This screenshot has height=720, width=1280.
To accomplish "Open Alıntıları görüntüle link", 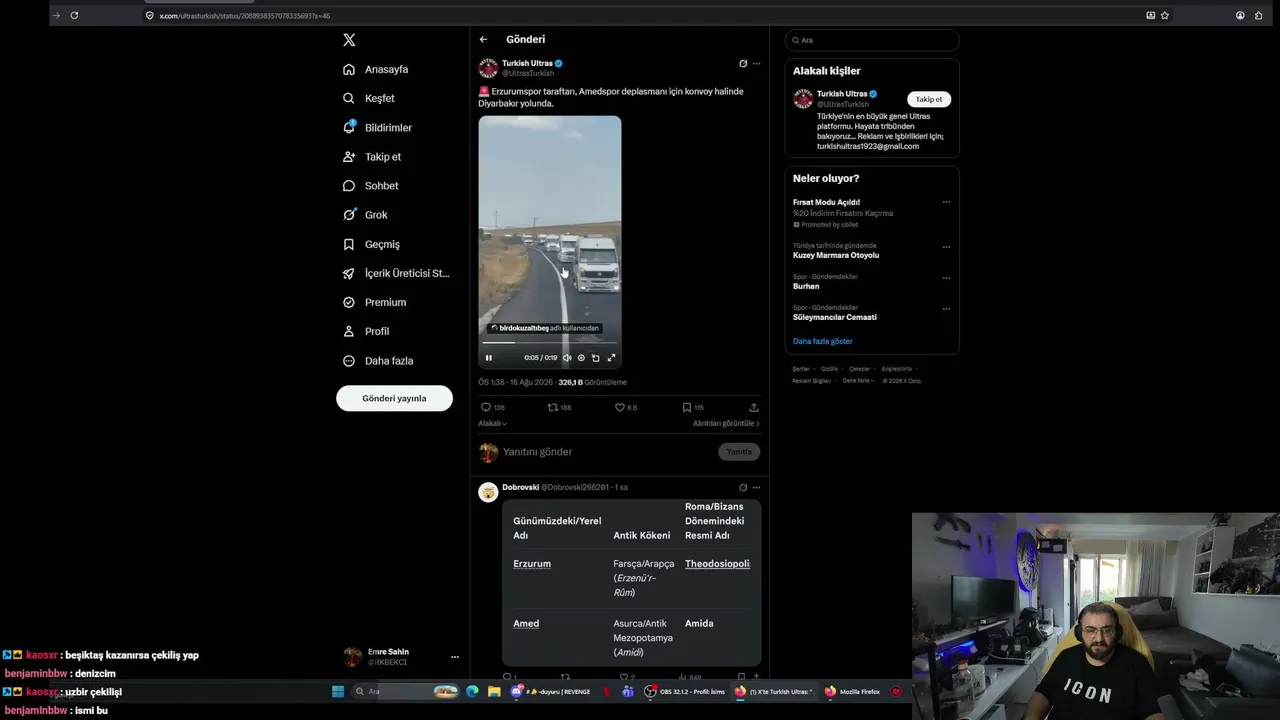I will [x=726, y=424].
